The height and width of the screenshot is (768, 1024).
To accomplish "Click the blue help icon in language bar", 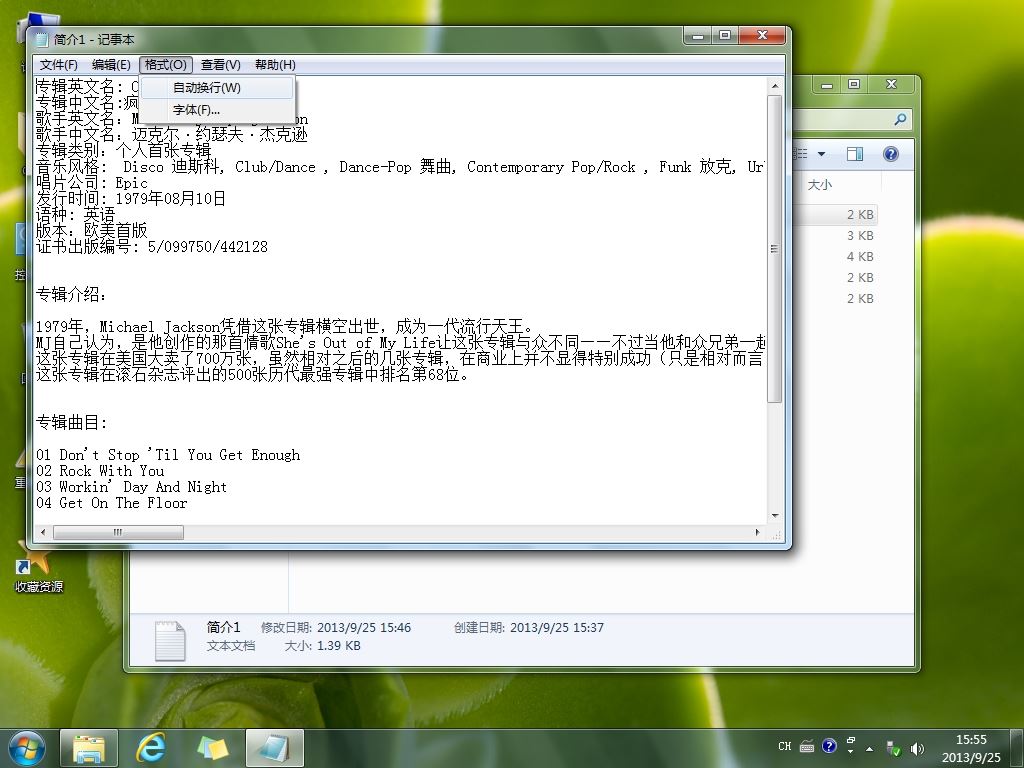I will pos(829,746).
